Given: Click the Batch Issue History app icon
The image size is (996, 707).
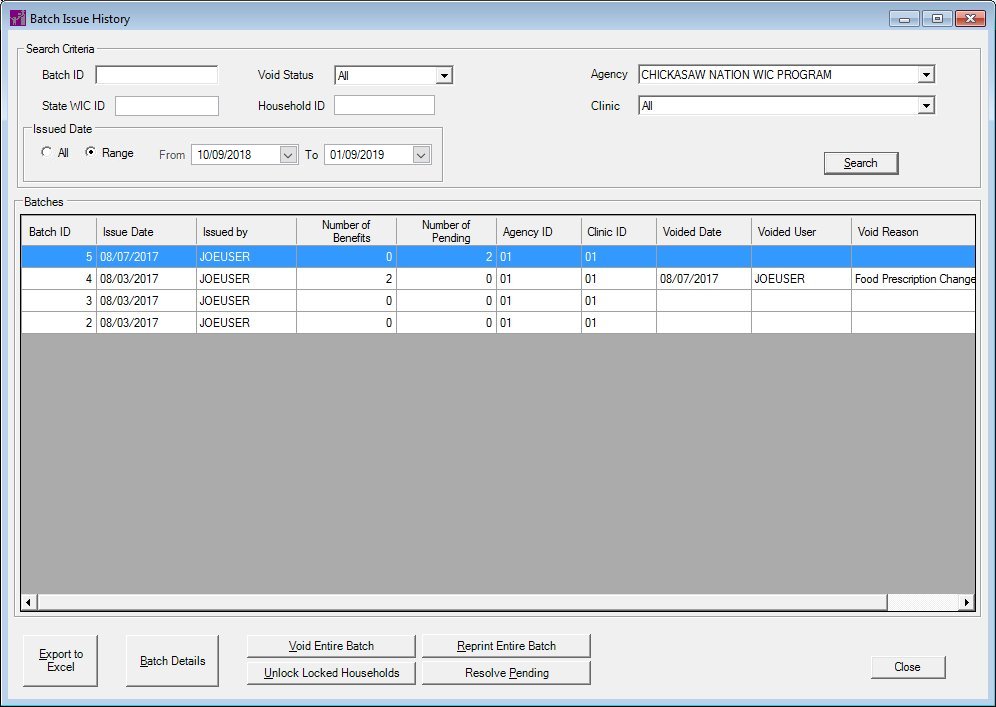Looking at the screenshot, I should click(x=18, y=18).
